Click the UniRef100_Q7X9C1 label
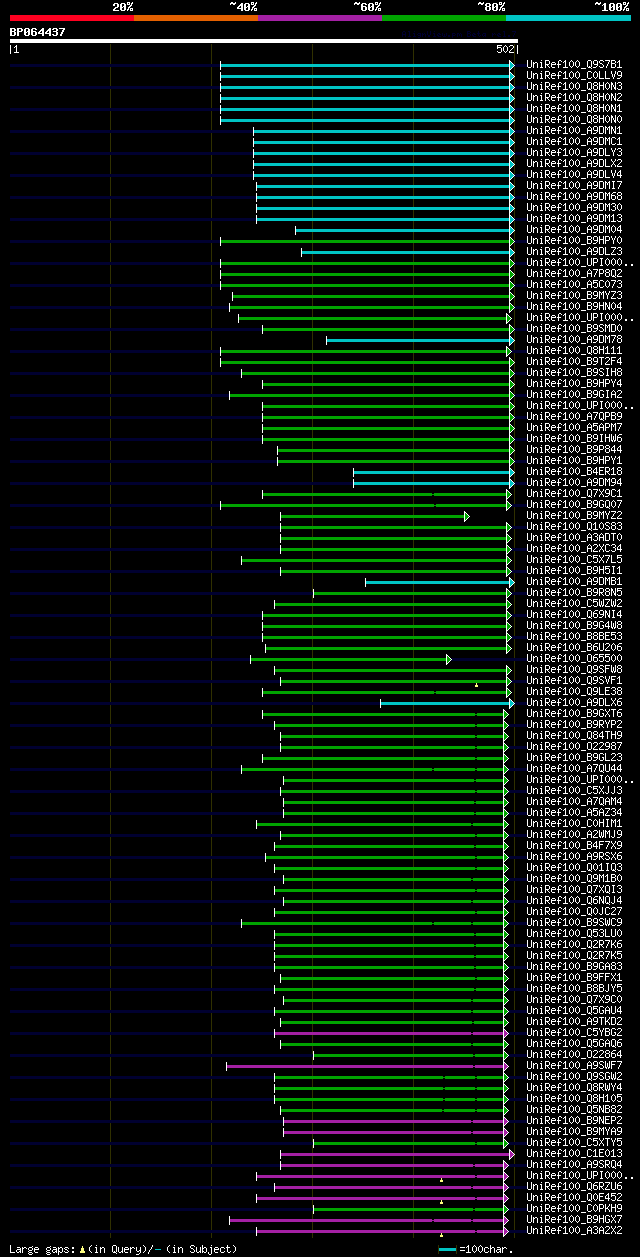640x1257 pixels. pyautogui.click(x=574, y=493)
